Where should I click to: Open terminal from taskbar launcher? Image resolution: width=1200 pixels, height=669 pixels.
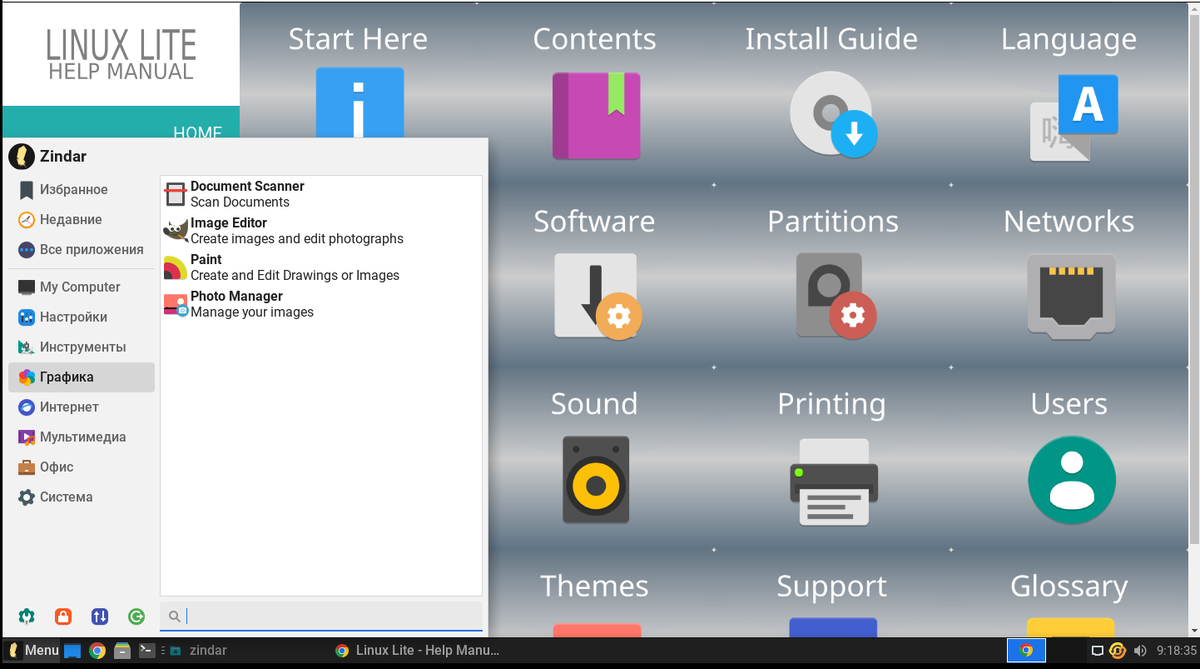(x=146, y=651)
